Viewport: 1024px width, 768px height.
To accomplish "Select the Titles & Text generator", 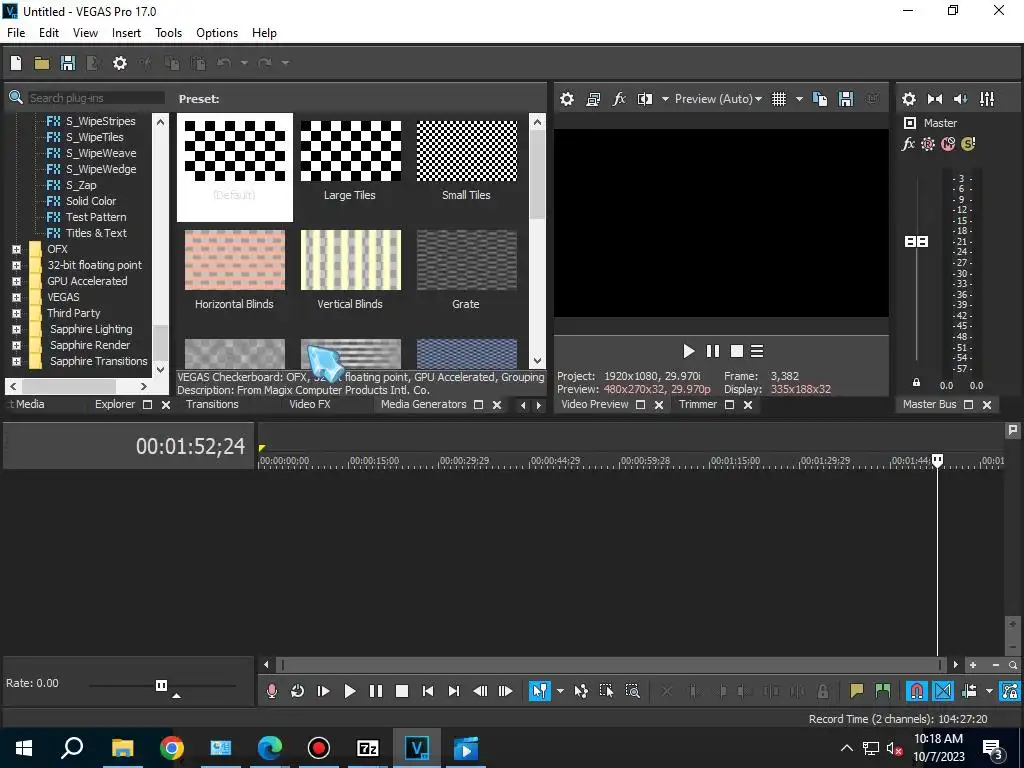I will [96, 233].
